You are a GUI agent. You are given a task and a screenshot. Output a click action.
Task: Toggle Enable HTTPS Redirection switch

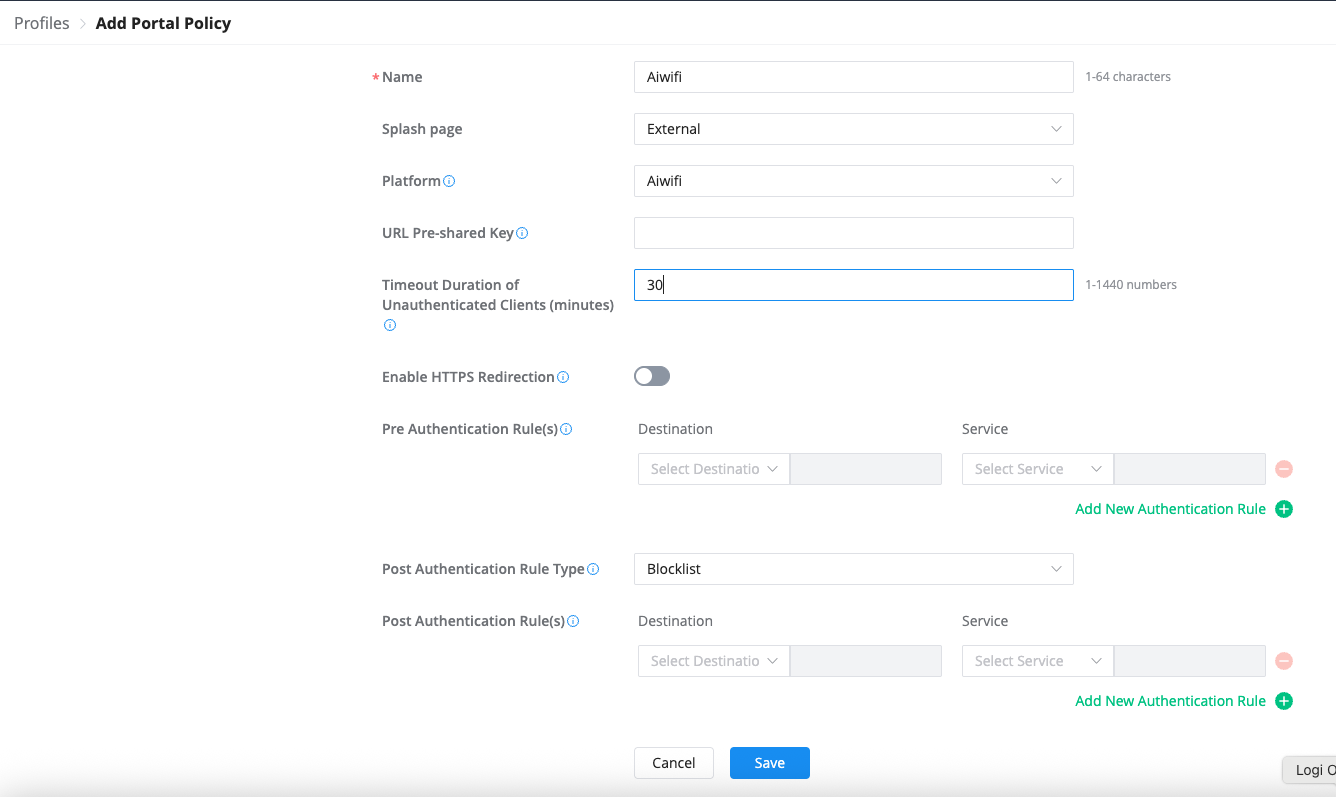(652, 376)
